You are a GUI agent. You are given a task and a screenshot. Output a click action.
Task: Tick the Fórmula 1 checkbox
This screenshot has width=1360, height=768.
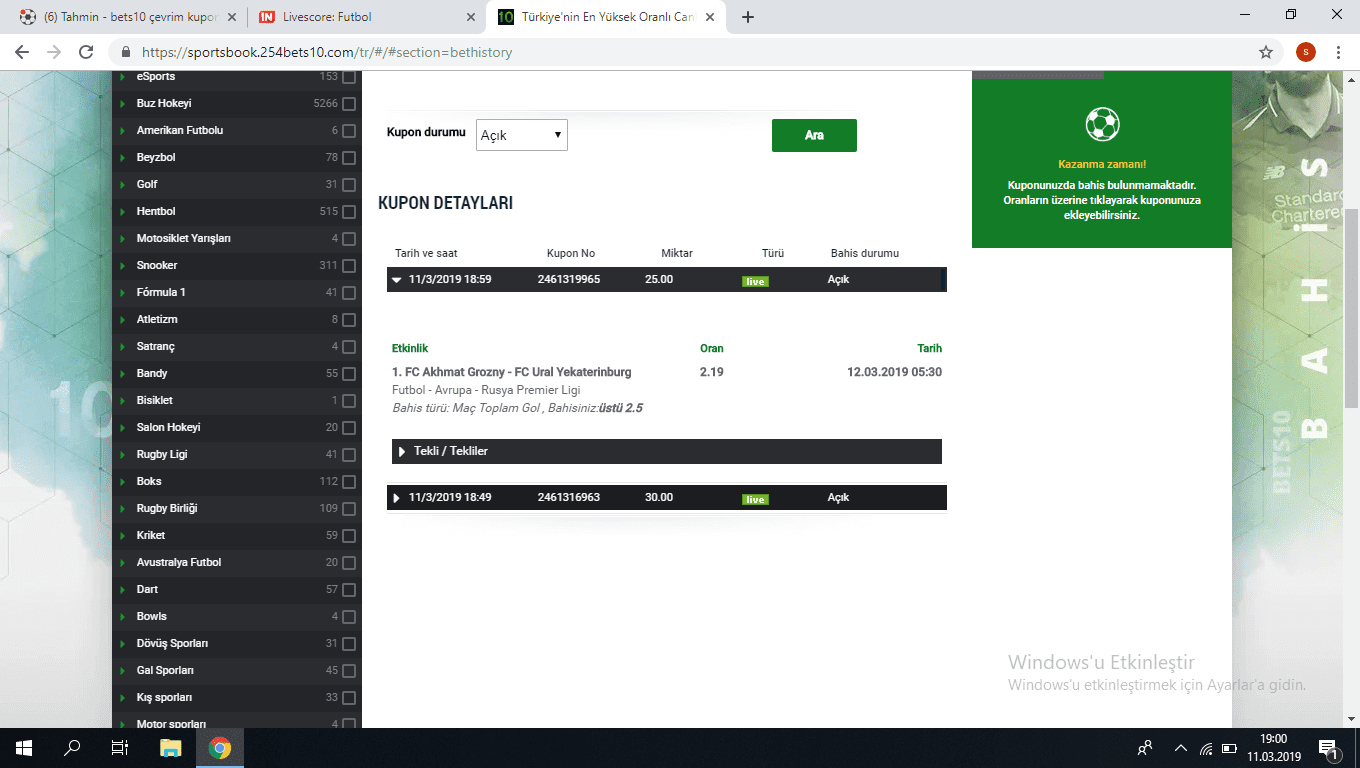click(349, 293)
